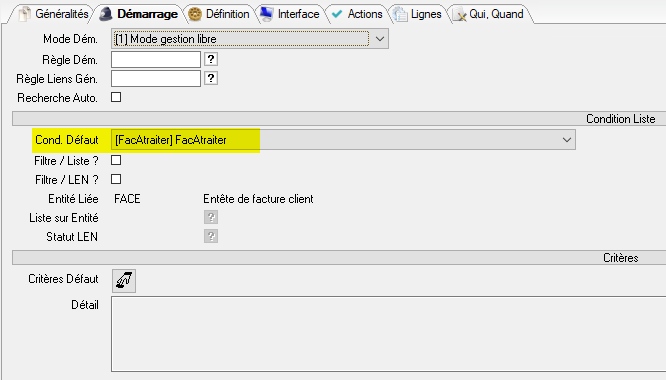The width and height of the screenshot is (666, 380).
Task: Click the Règle Liens Gén. input field
Action: pyautogui.click(x=156, y=79)
